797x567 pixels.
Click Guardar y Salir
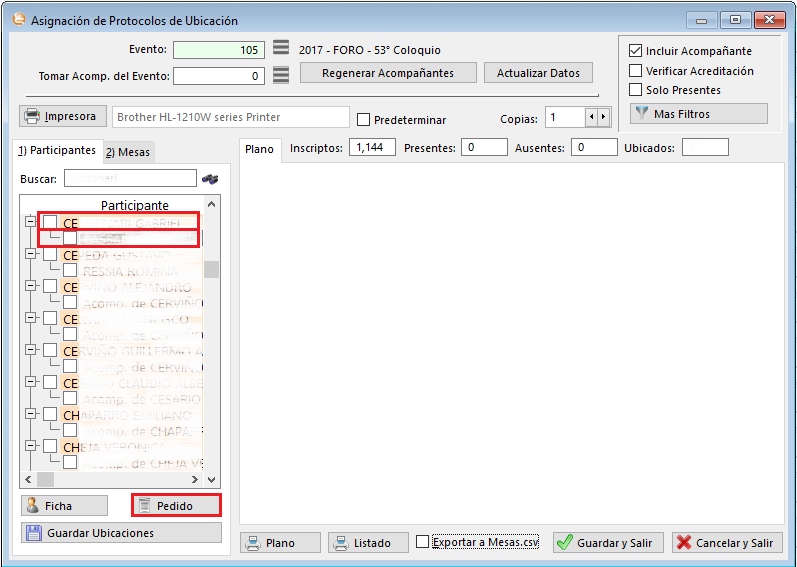(x=605, y=543)
